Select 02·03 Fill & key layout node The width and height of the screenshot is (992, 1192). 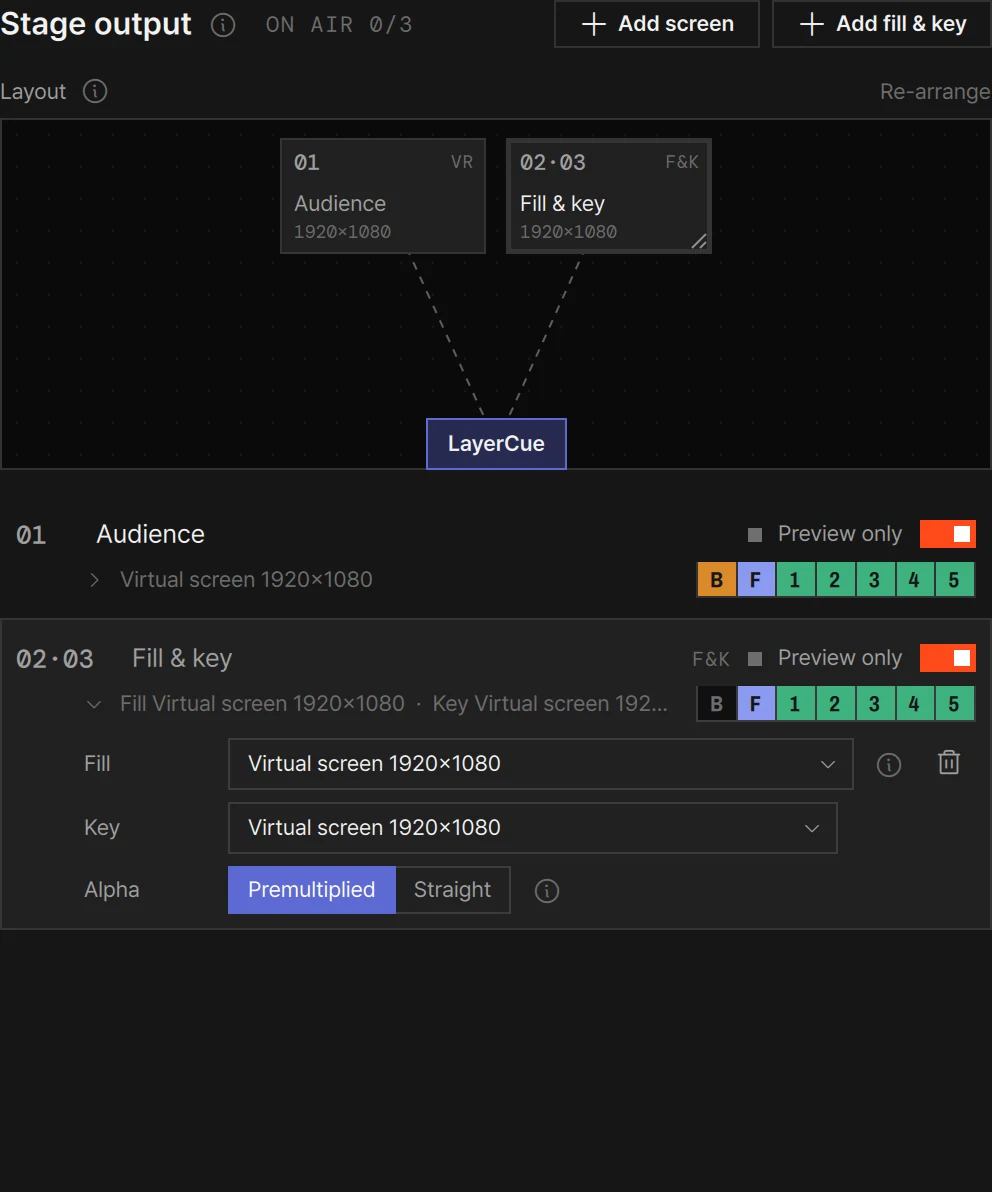(609, 196)
